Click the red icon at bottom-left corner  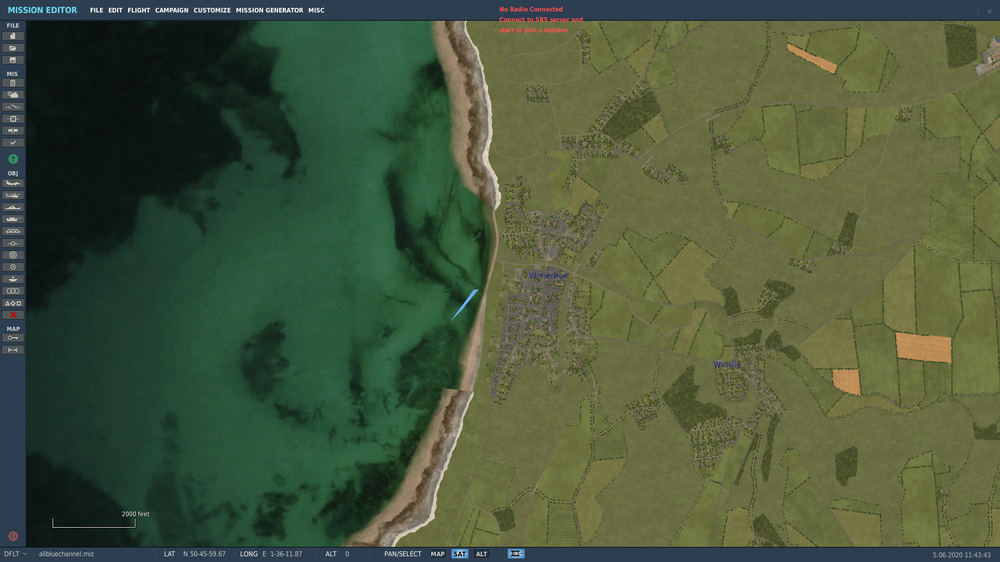tap(13, 536)
